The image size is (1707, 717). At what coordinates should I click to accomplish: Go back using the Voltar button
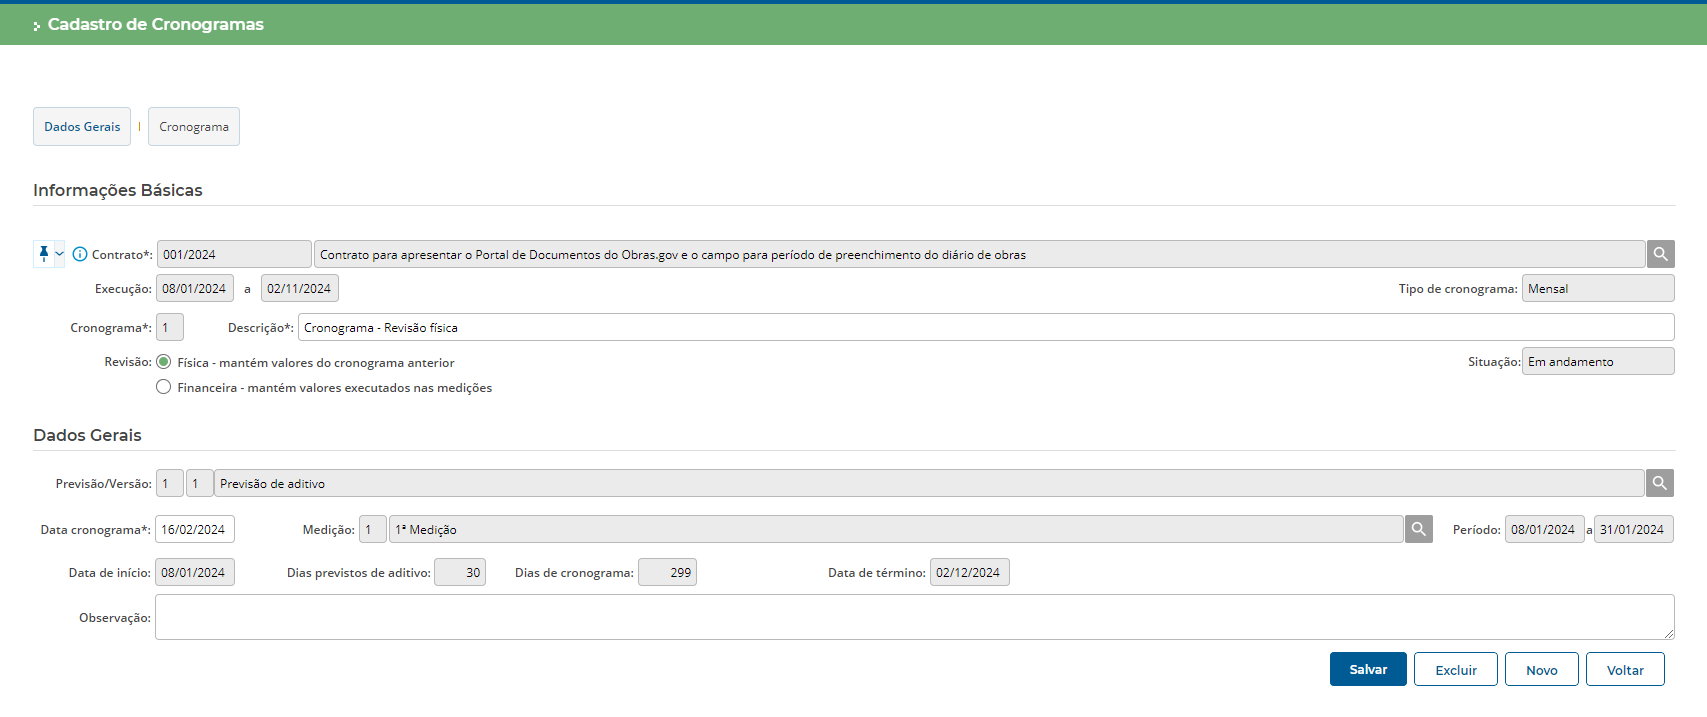coord(1625,670)
